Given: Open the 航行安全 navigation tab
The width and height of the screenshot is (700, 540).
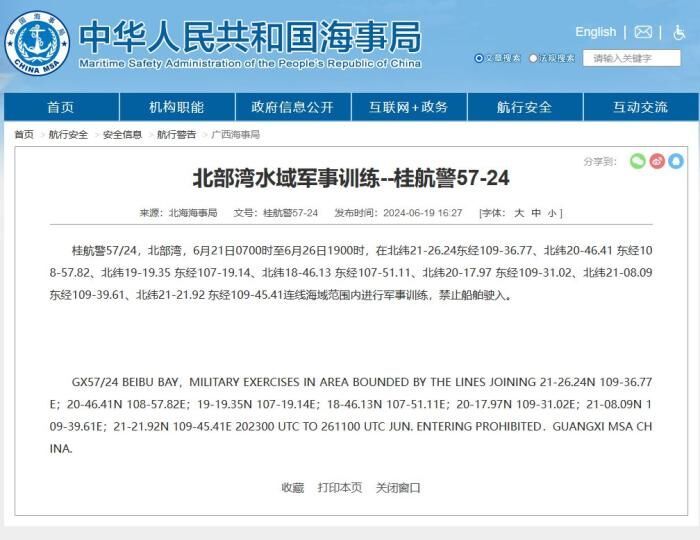Looking at the screenshot, I should point(524,107).
